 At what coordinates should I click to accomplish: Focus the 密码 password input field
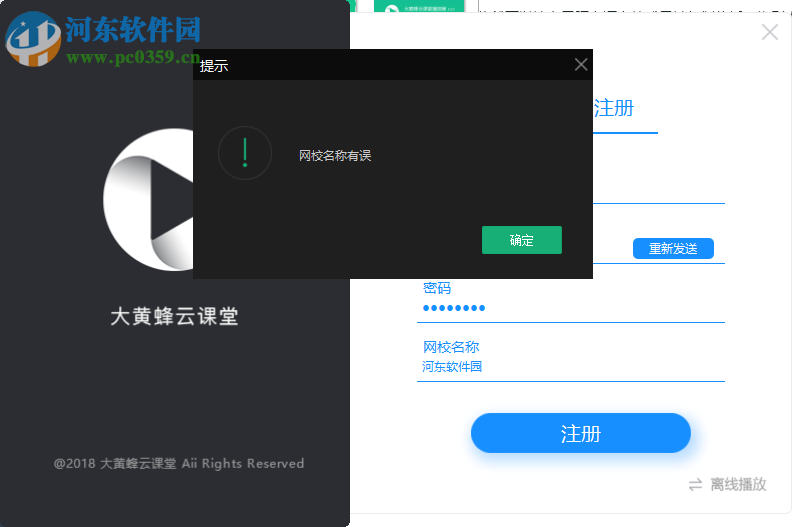click(571, 308)
